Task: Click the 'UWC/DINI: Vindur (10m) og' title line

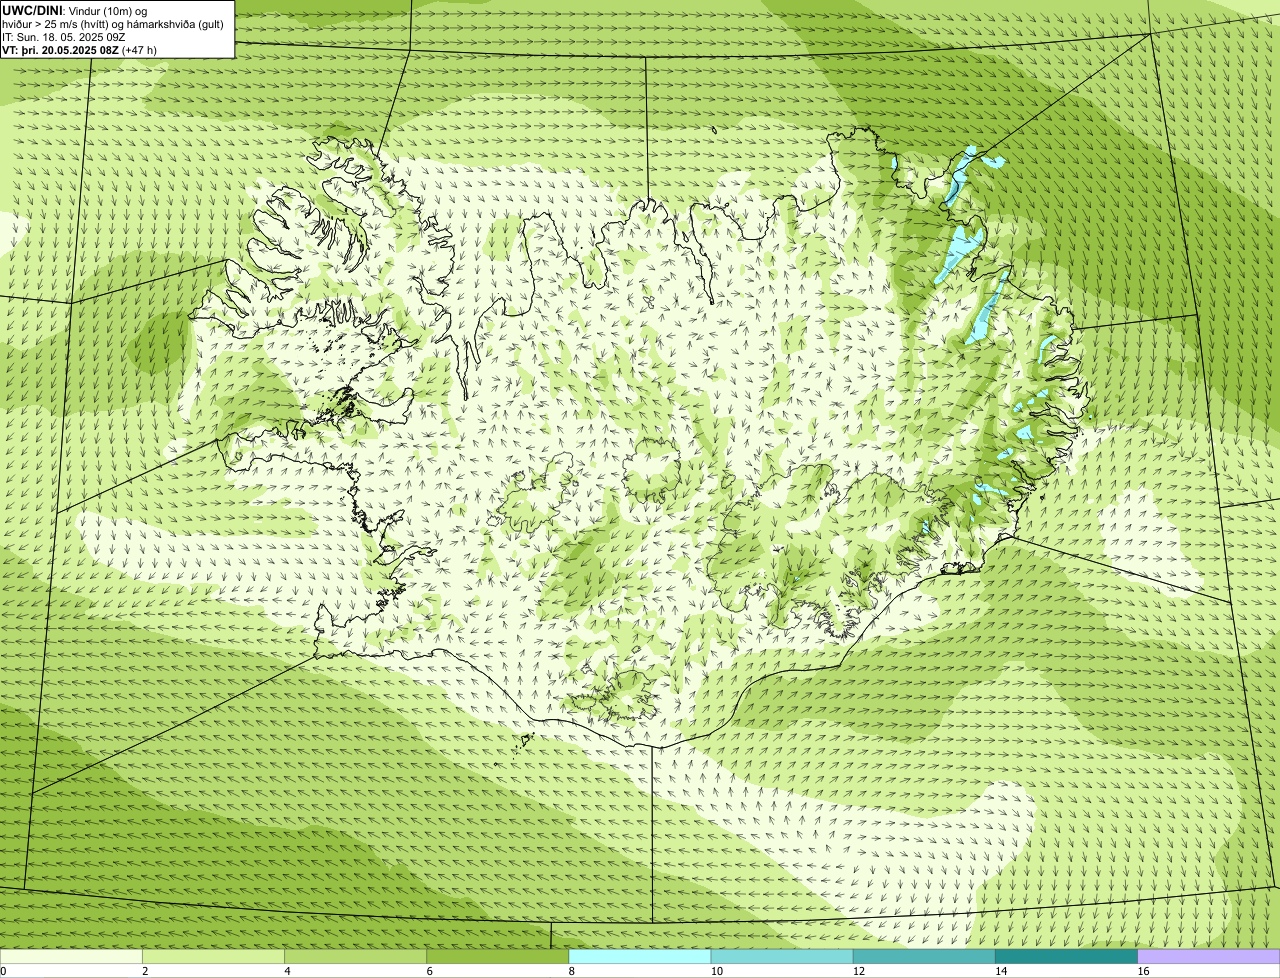Action: (x=75, y=10)
